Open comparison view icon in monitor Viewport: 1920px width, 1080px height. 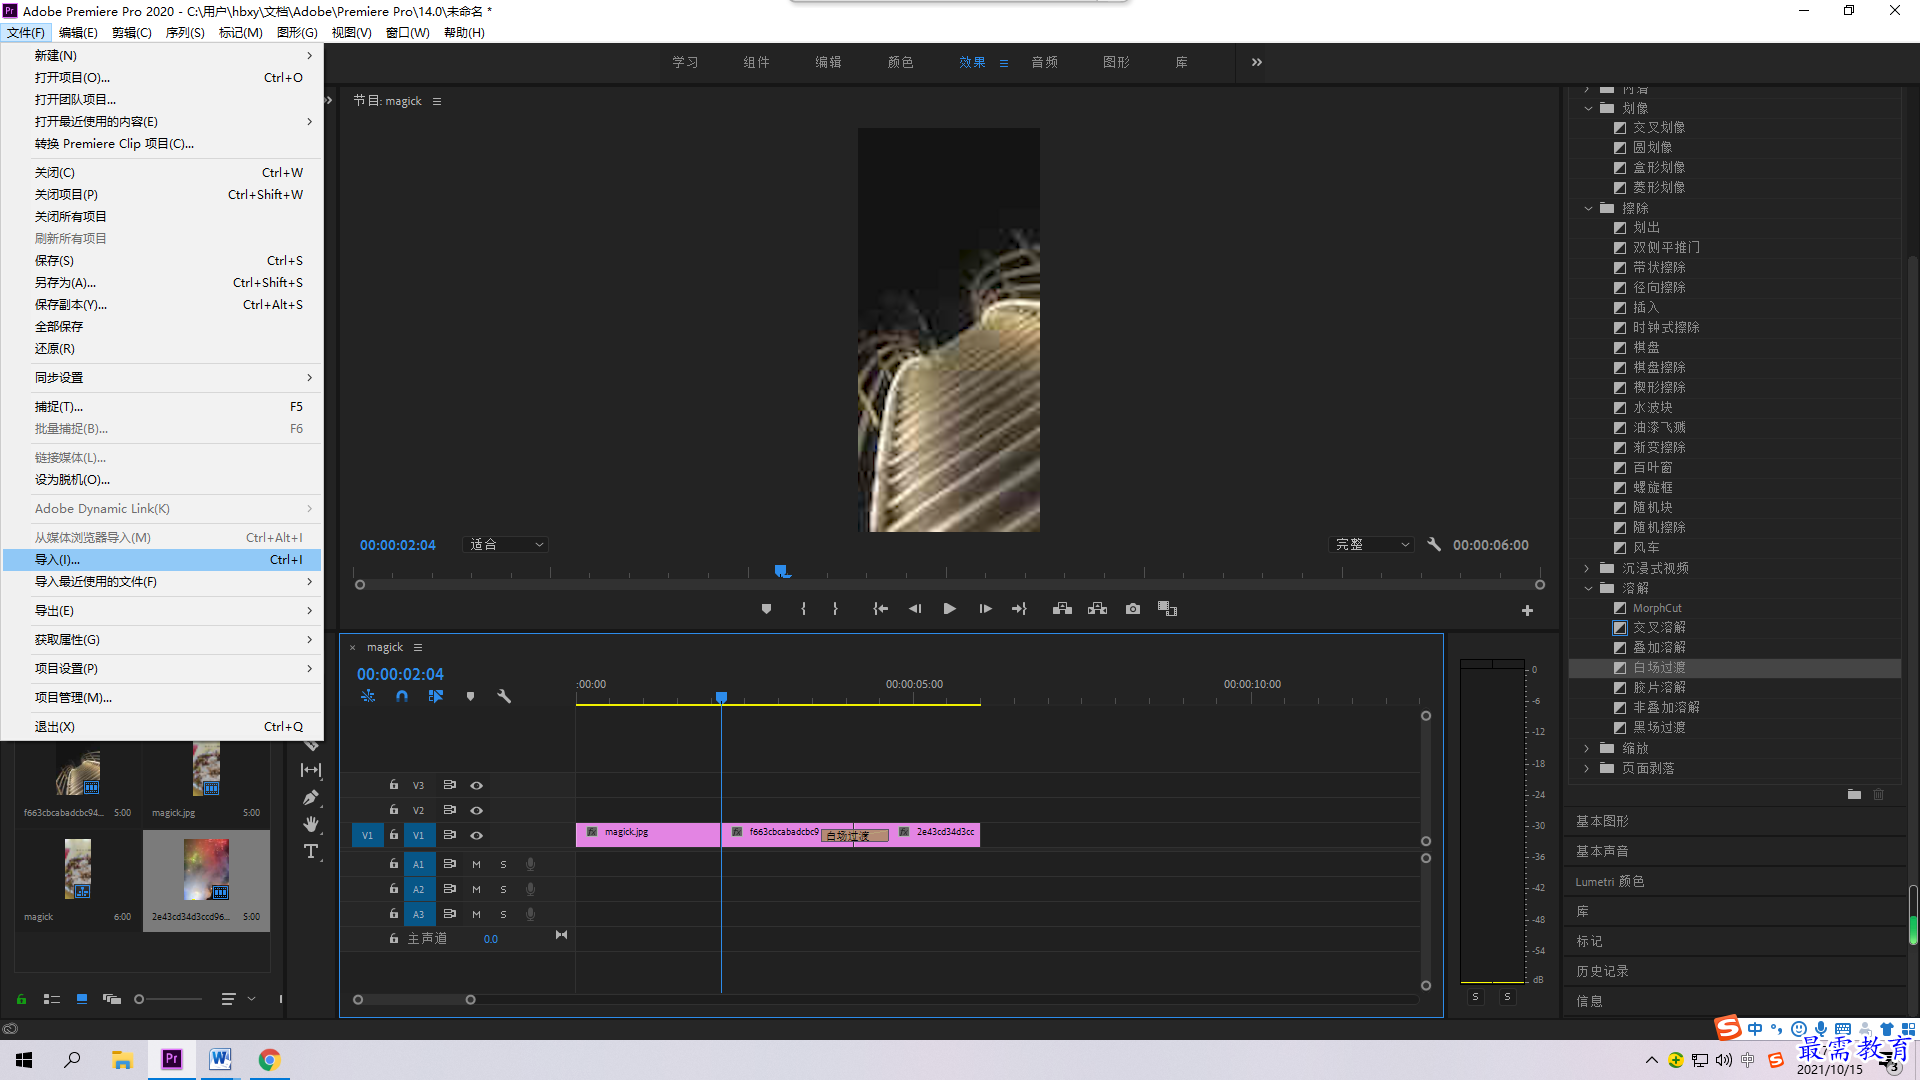pos(1167,609)
